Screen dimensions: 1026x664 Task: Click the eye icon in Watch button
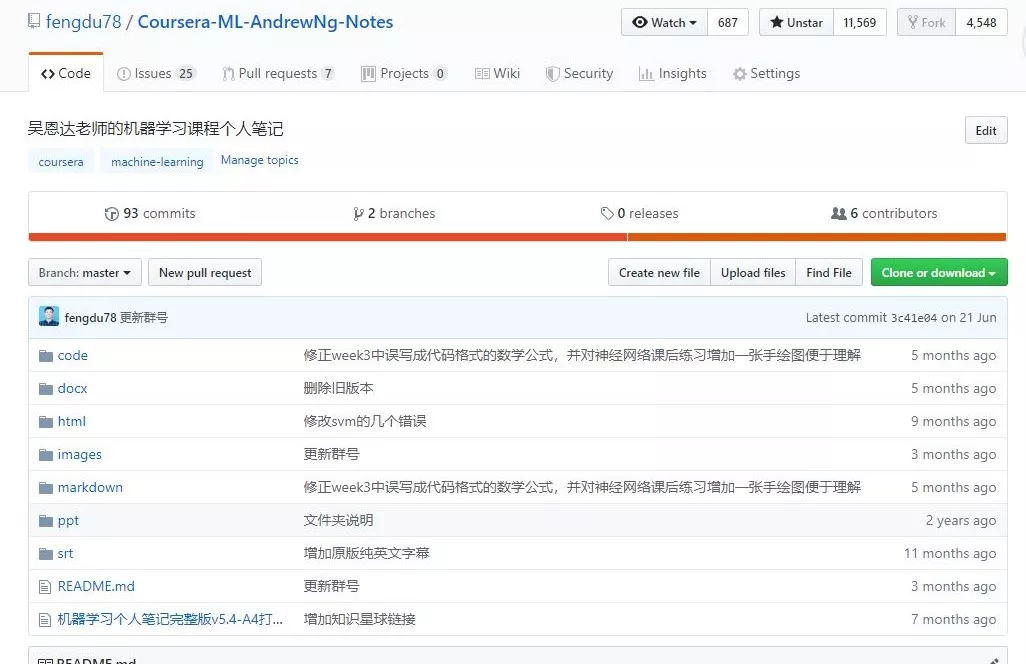(639, 22)
